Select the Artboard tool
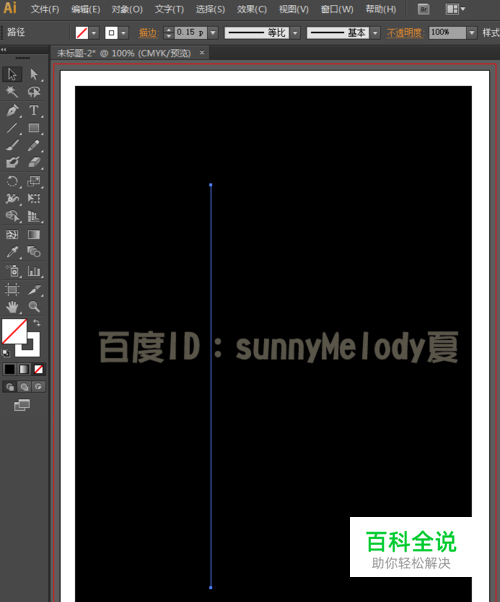Screen dimensions: 500x602 click(x=12, y=289)
